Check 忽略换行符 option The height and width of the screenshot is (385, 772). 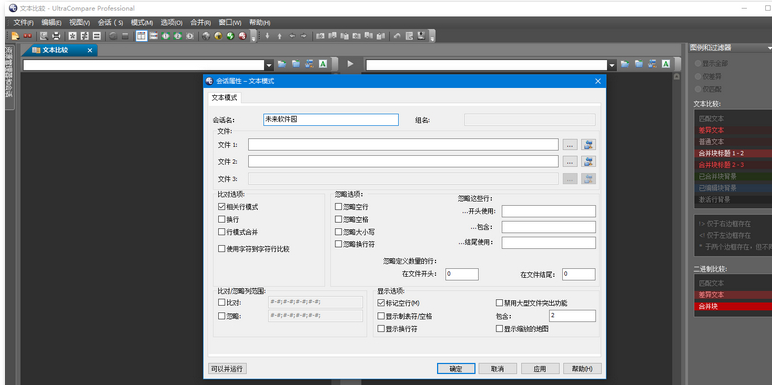(338, 244)
